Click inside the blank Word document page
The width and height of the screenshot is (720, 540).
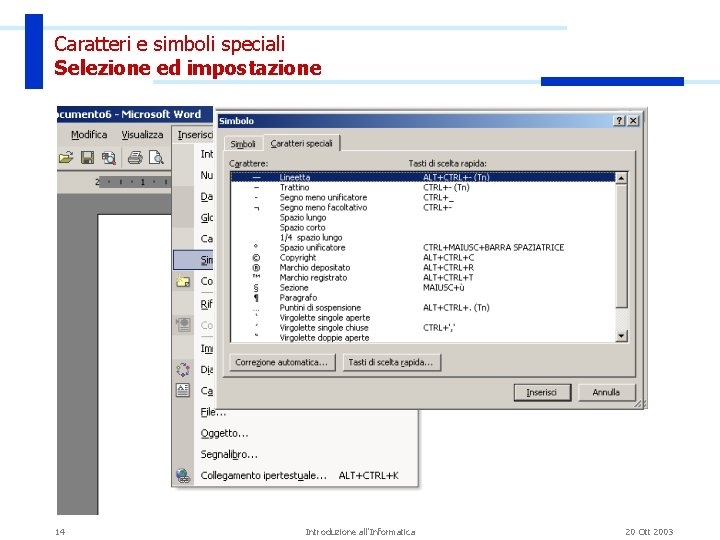click(x=135, y=363)
